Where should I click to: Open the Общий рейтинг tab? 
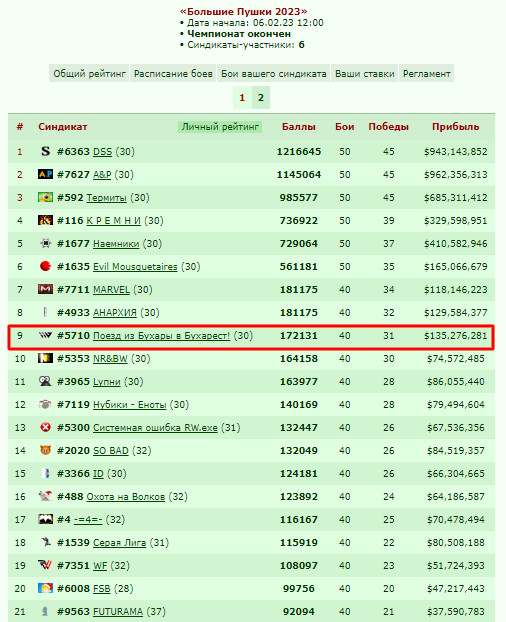[89, 74]
